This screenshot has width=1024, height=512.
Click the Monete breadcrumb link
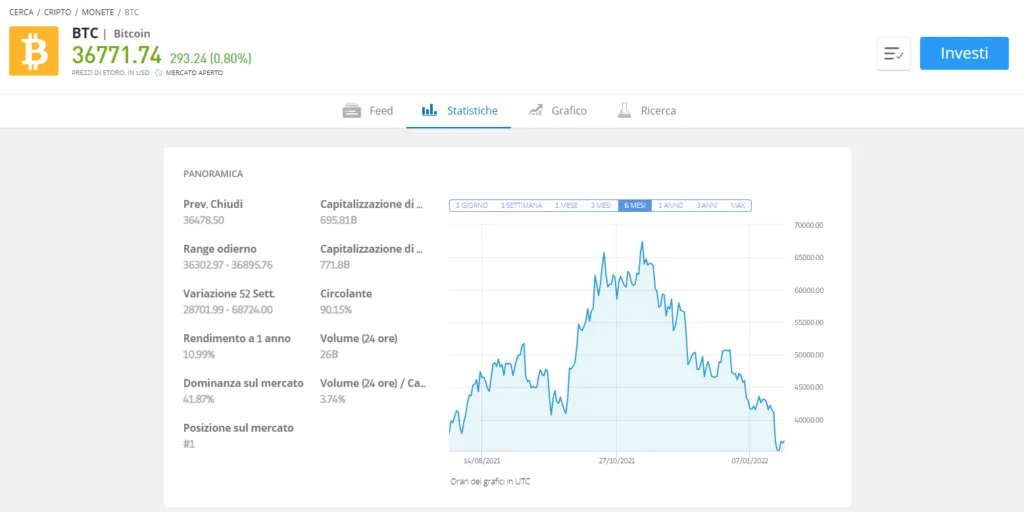coord(97,12)
